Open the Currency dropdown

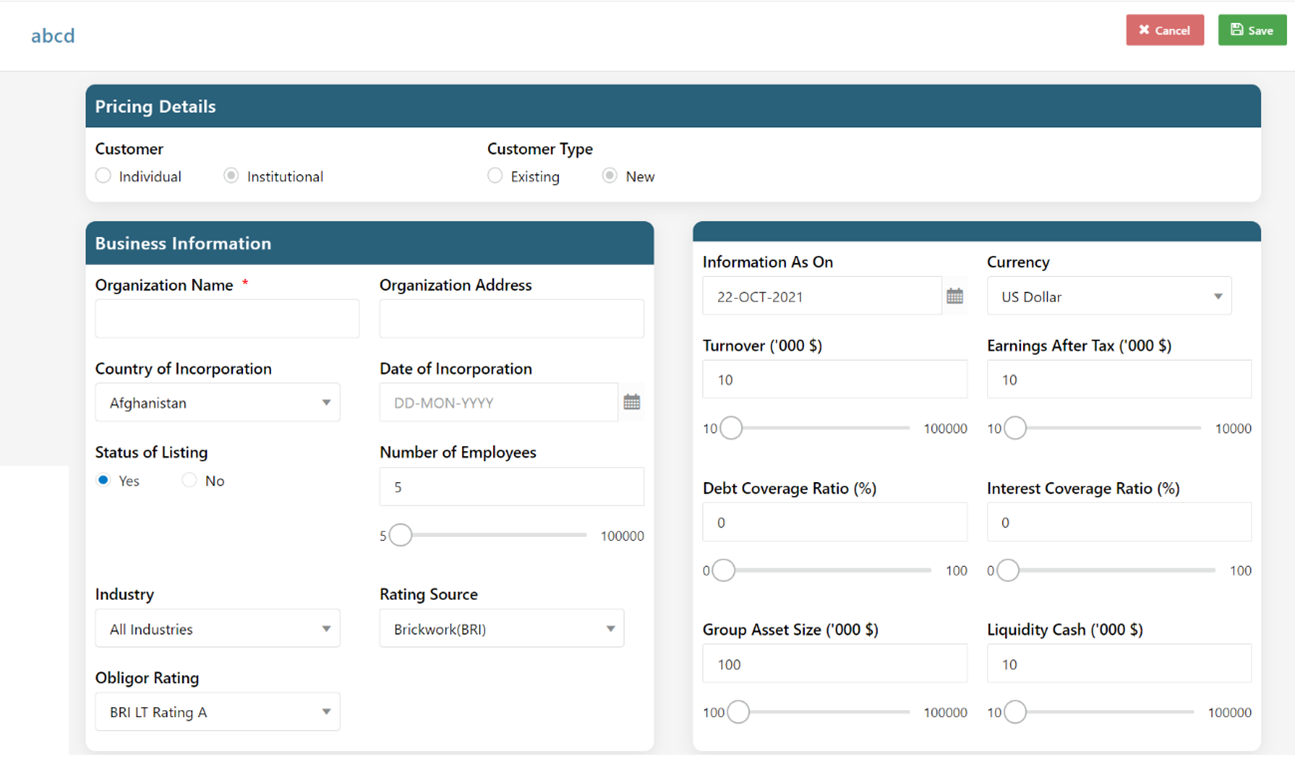(1109, 296)
